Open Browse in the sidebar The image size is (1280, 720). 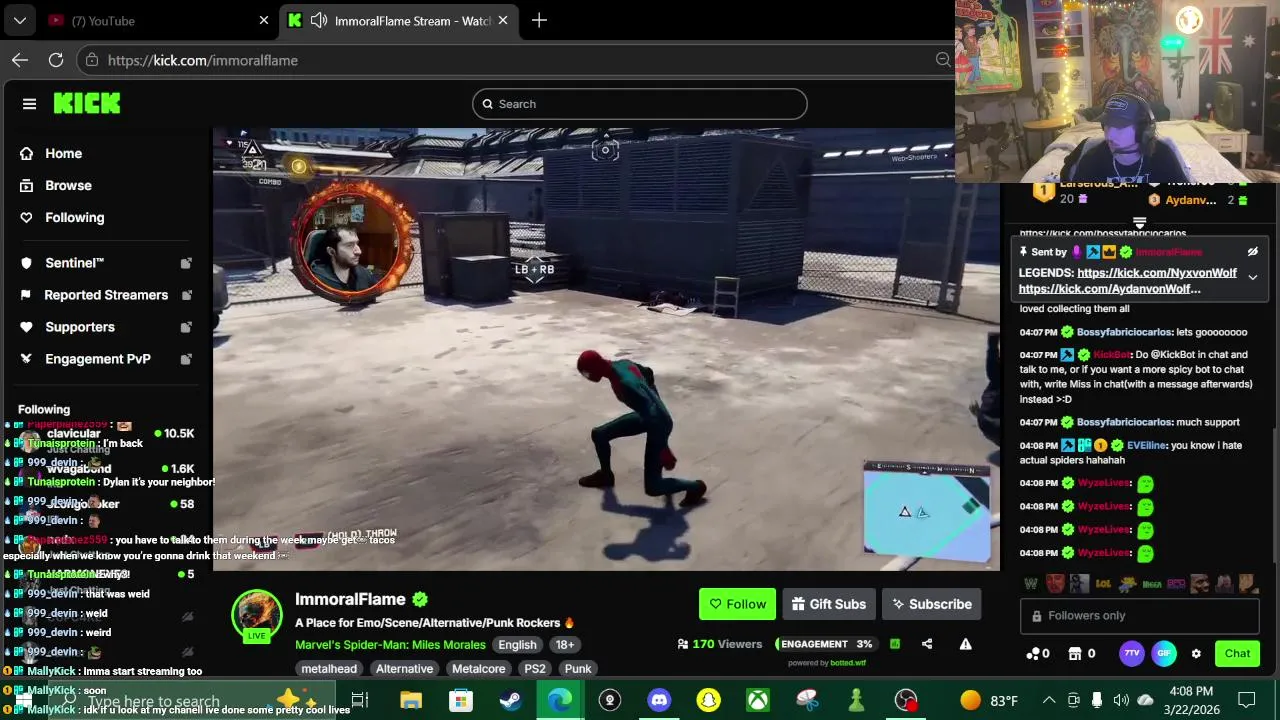coord(68,185)
